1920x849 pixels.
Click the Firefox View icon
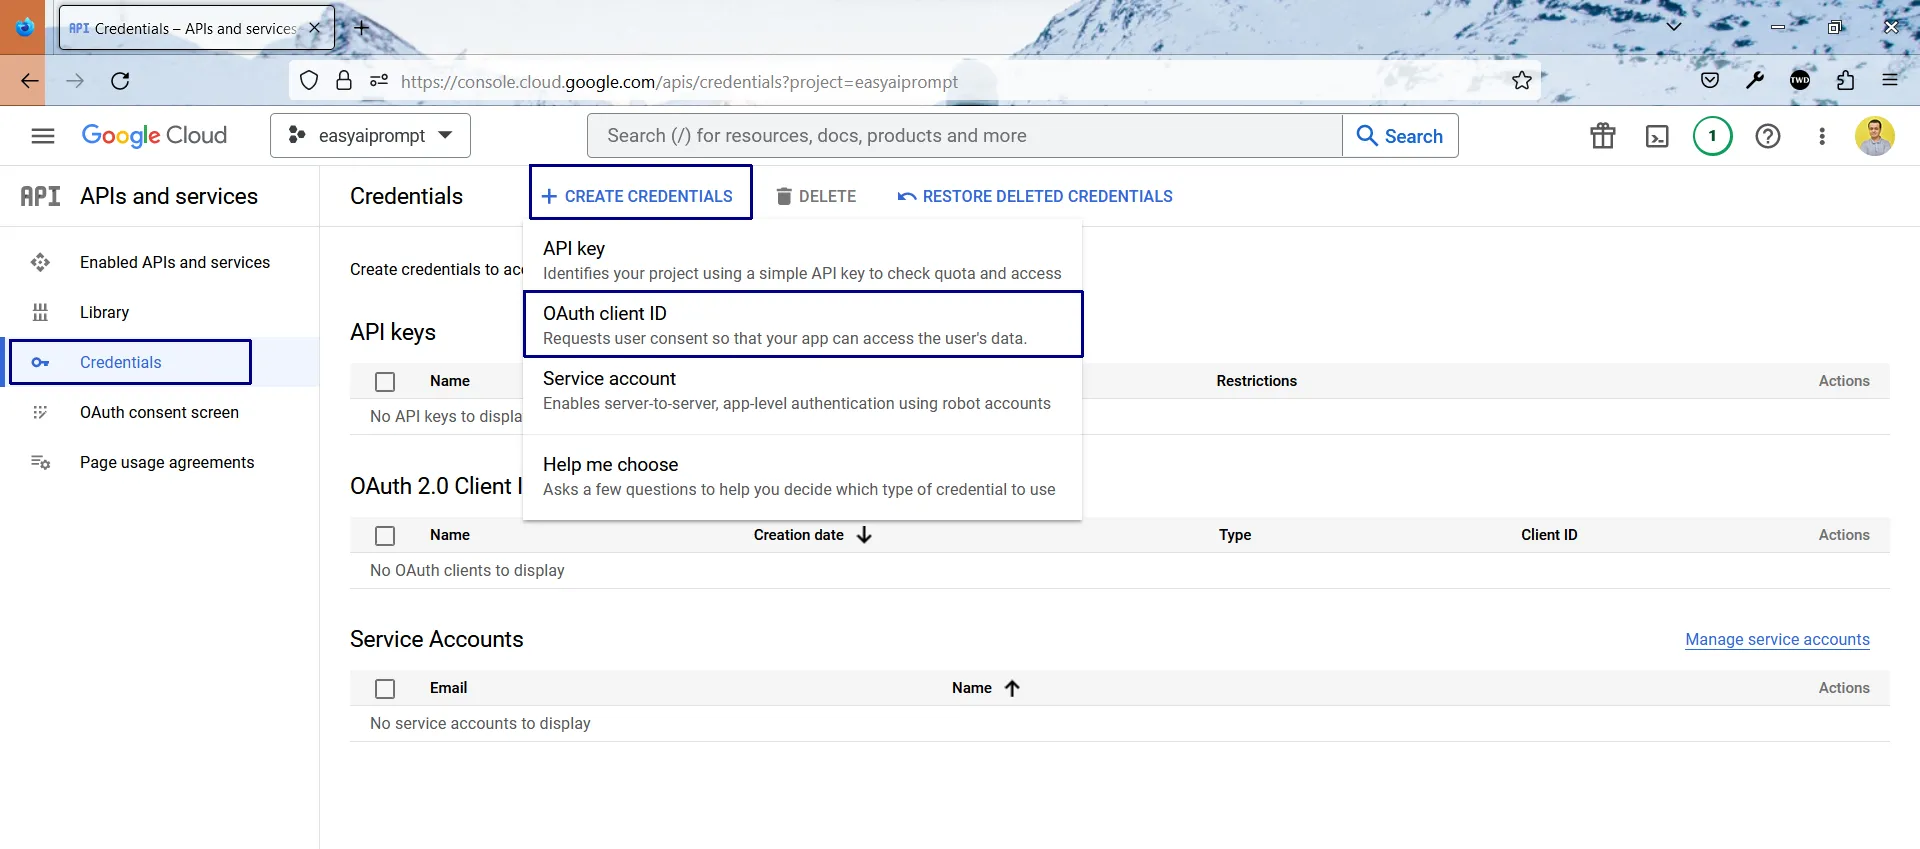pos(24,27)
